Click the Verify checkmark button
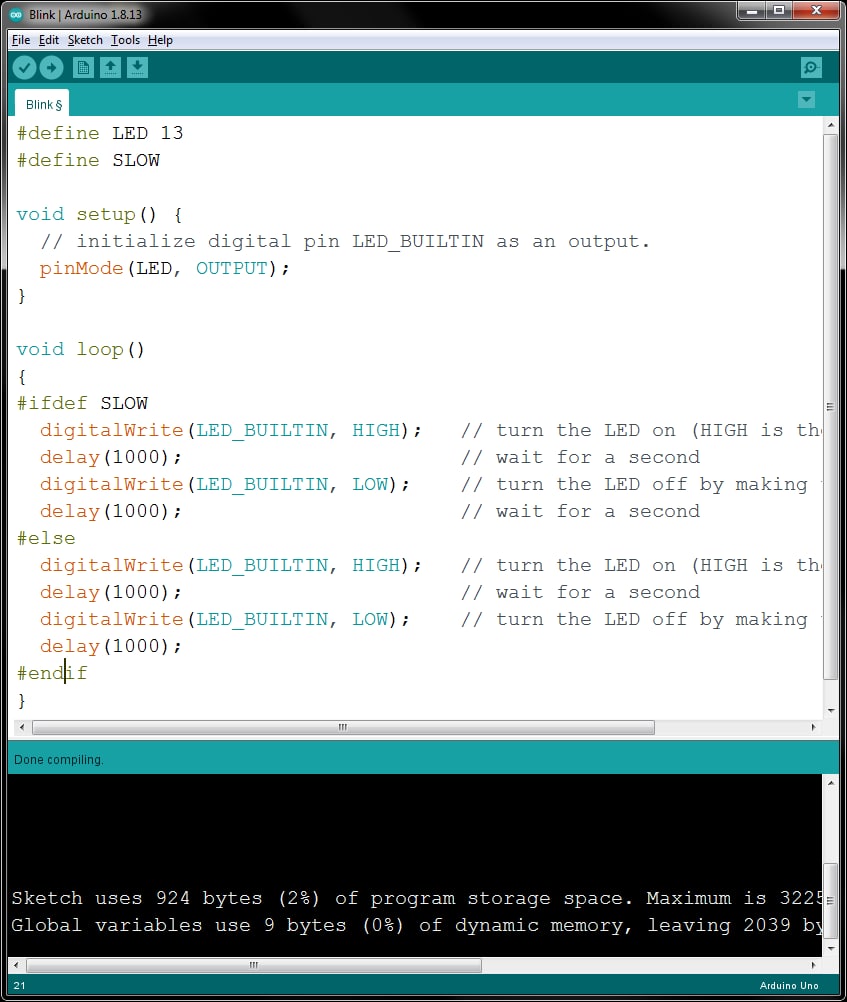Screen dimensions: 847x1002 click(24, 67)
